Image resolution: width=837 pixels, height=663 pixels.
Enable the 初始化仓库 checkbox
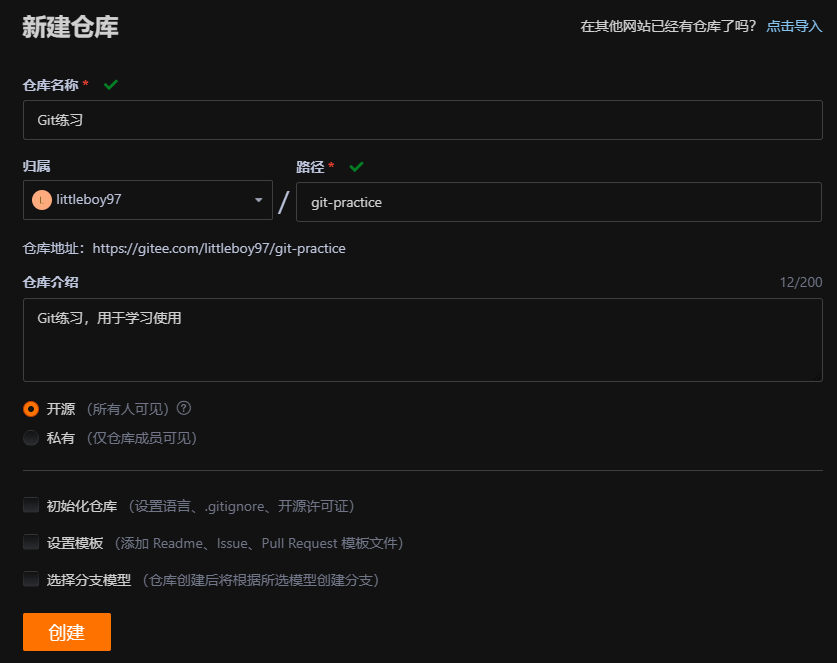pyautogui.click(x=31, y=506)
